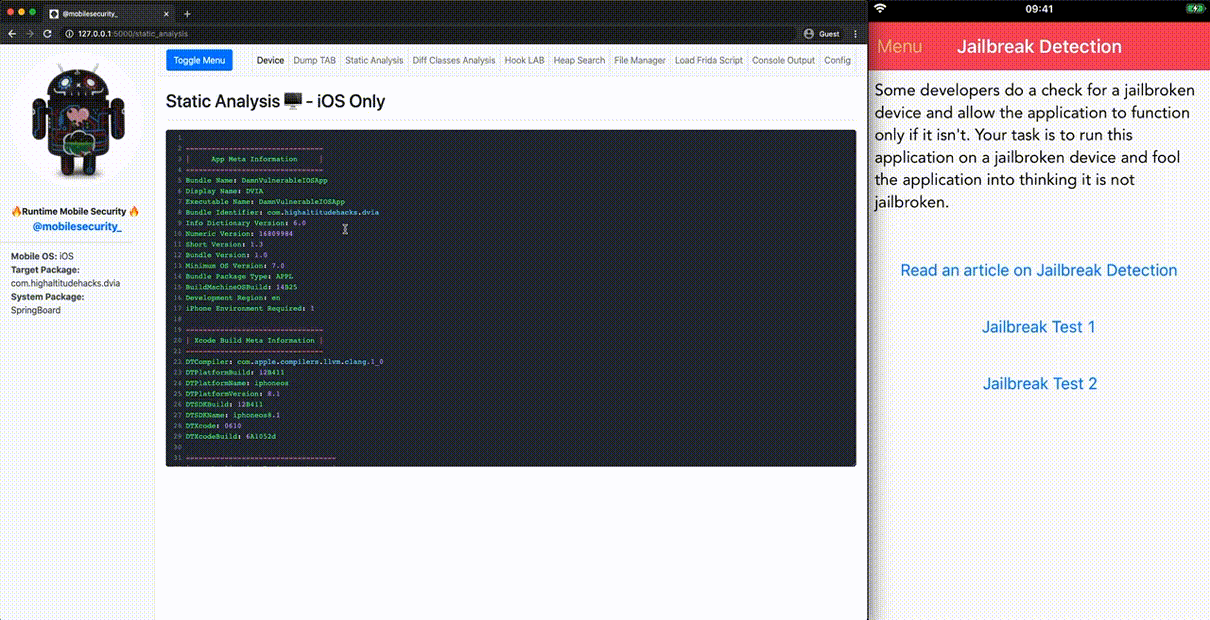Click the @mobilesecurity_ link in sidebar
1210x620 pixels.
77,227
